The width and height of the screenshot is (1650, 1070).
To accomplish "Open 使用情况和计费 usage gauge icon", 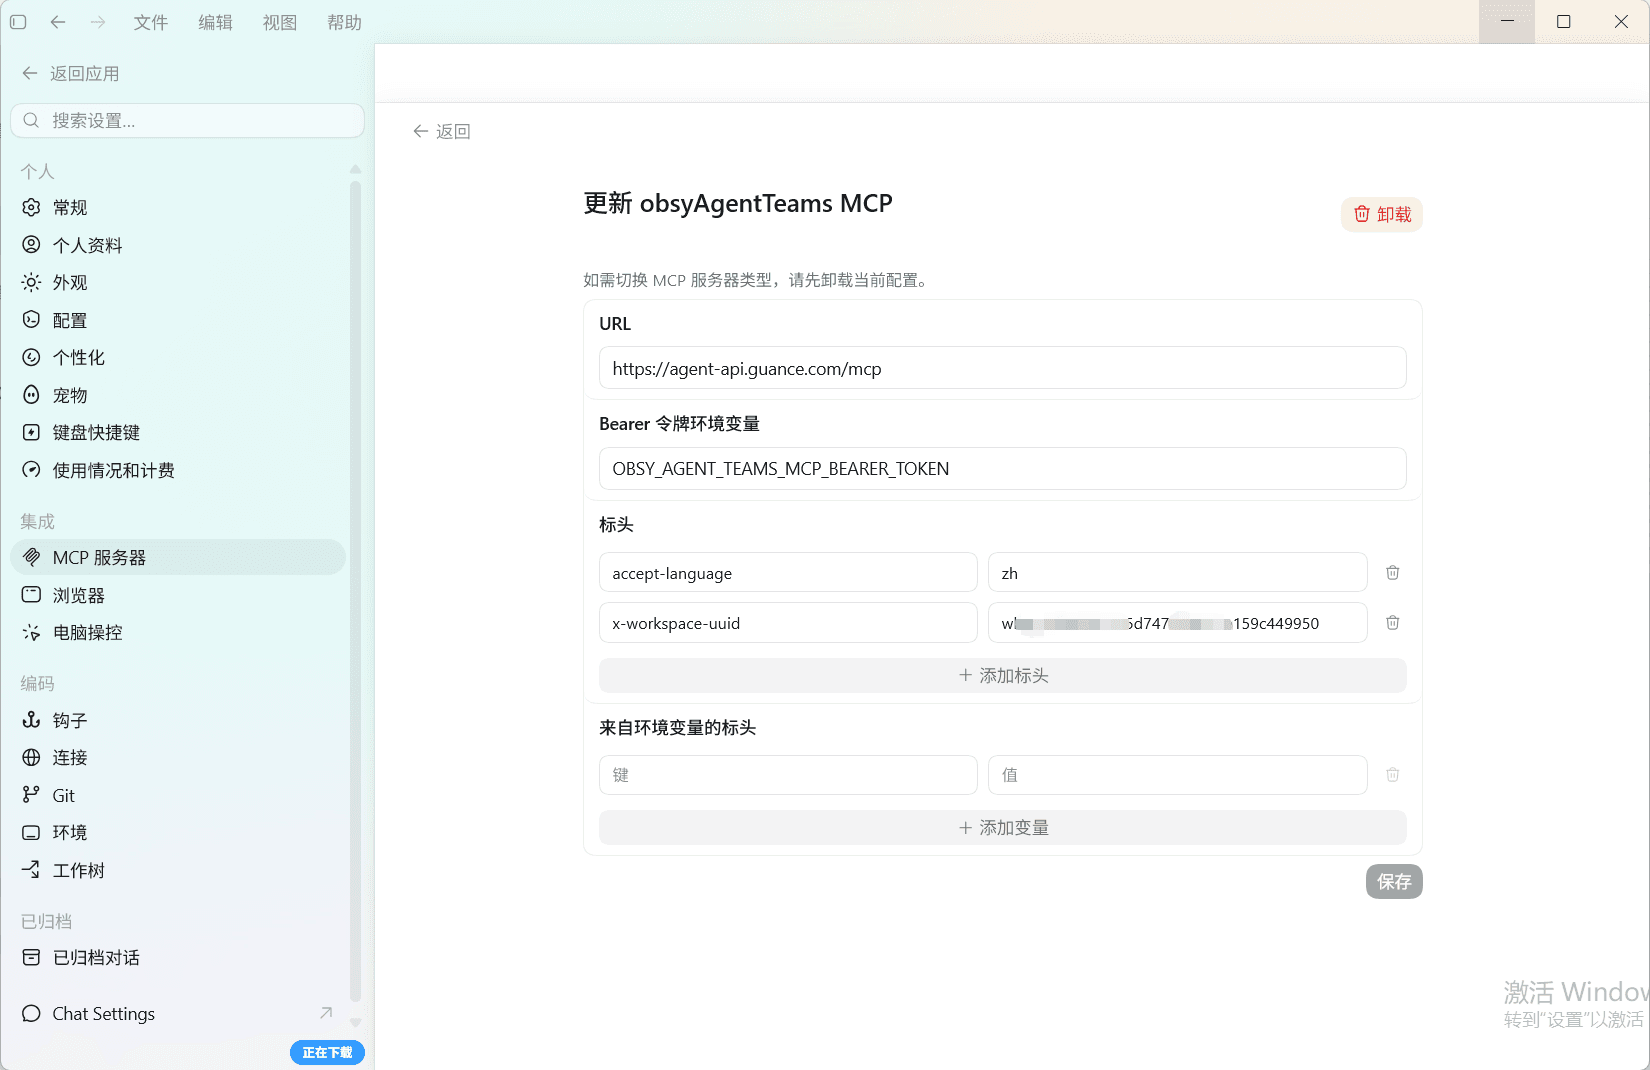I will click(x=31, y=470).
